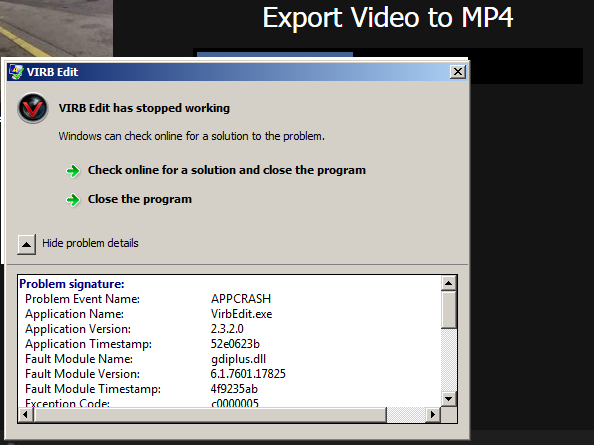
Task: Collapse details with the up-arrow toggle button
Action: [27, 244]
